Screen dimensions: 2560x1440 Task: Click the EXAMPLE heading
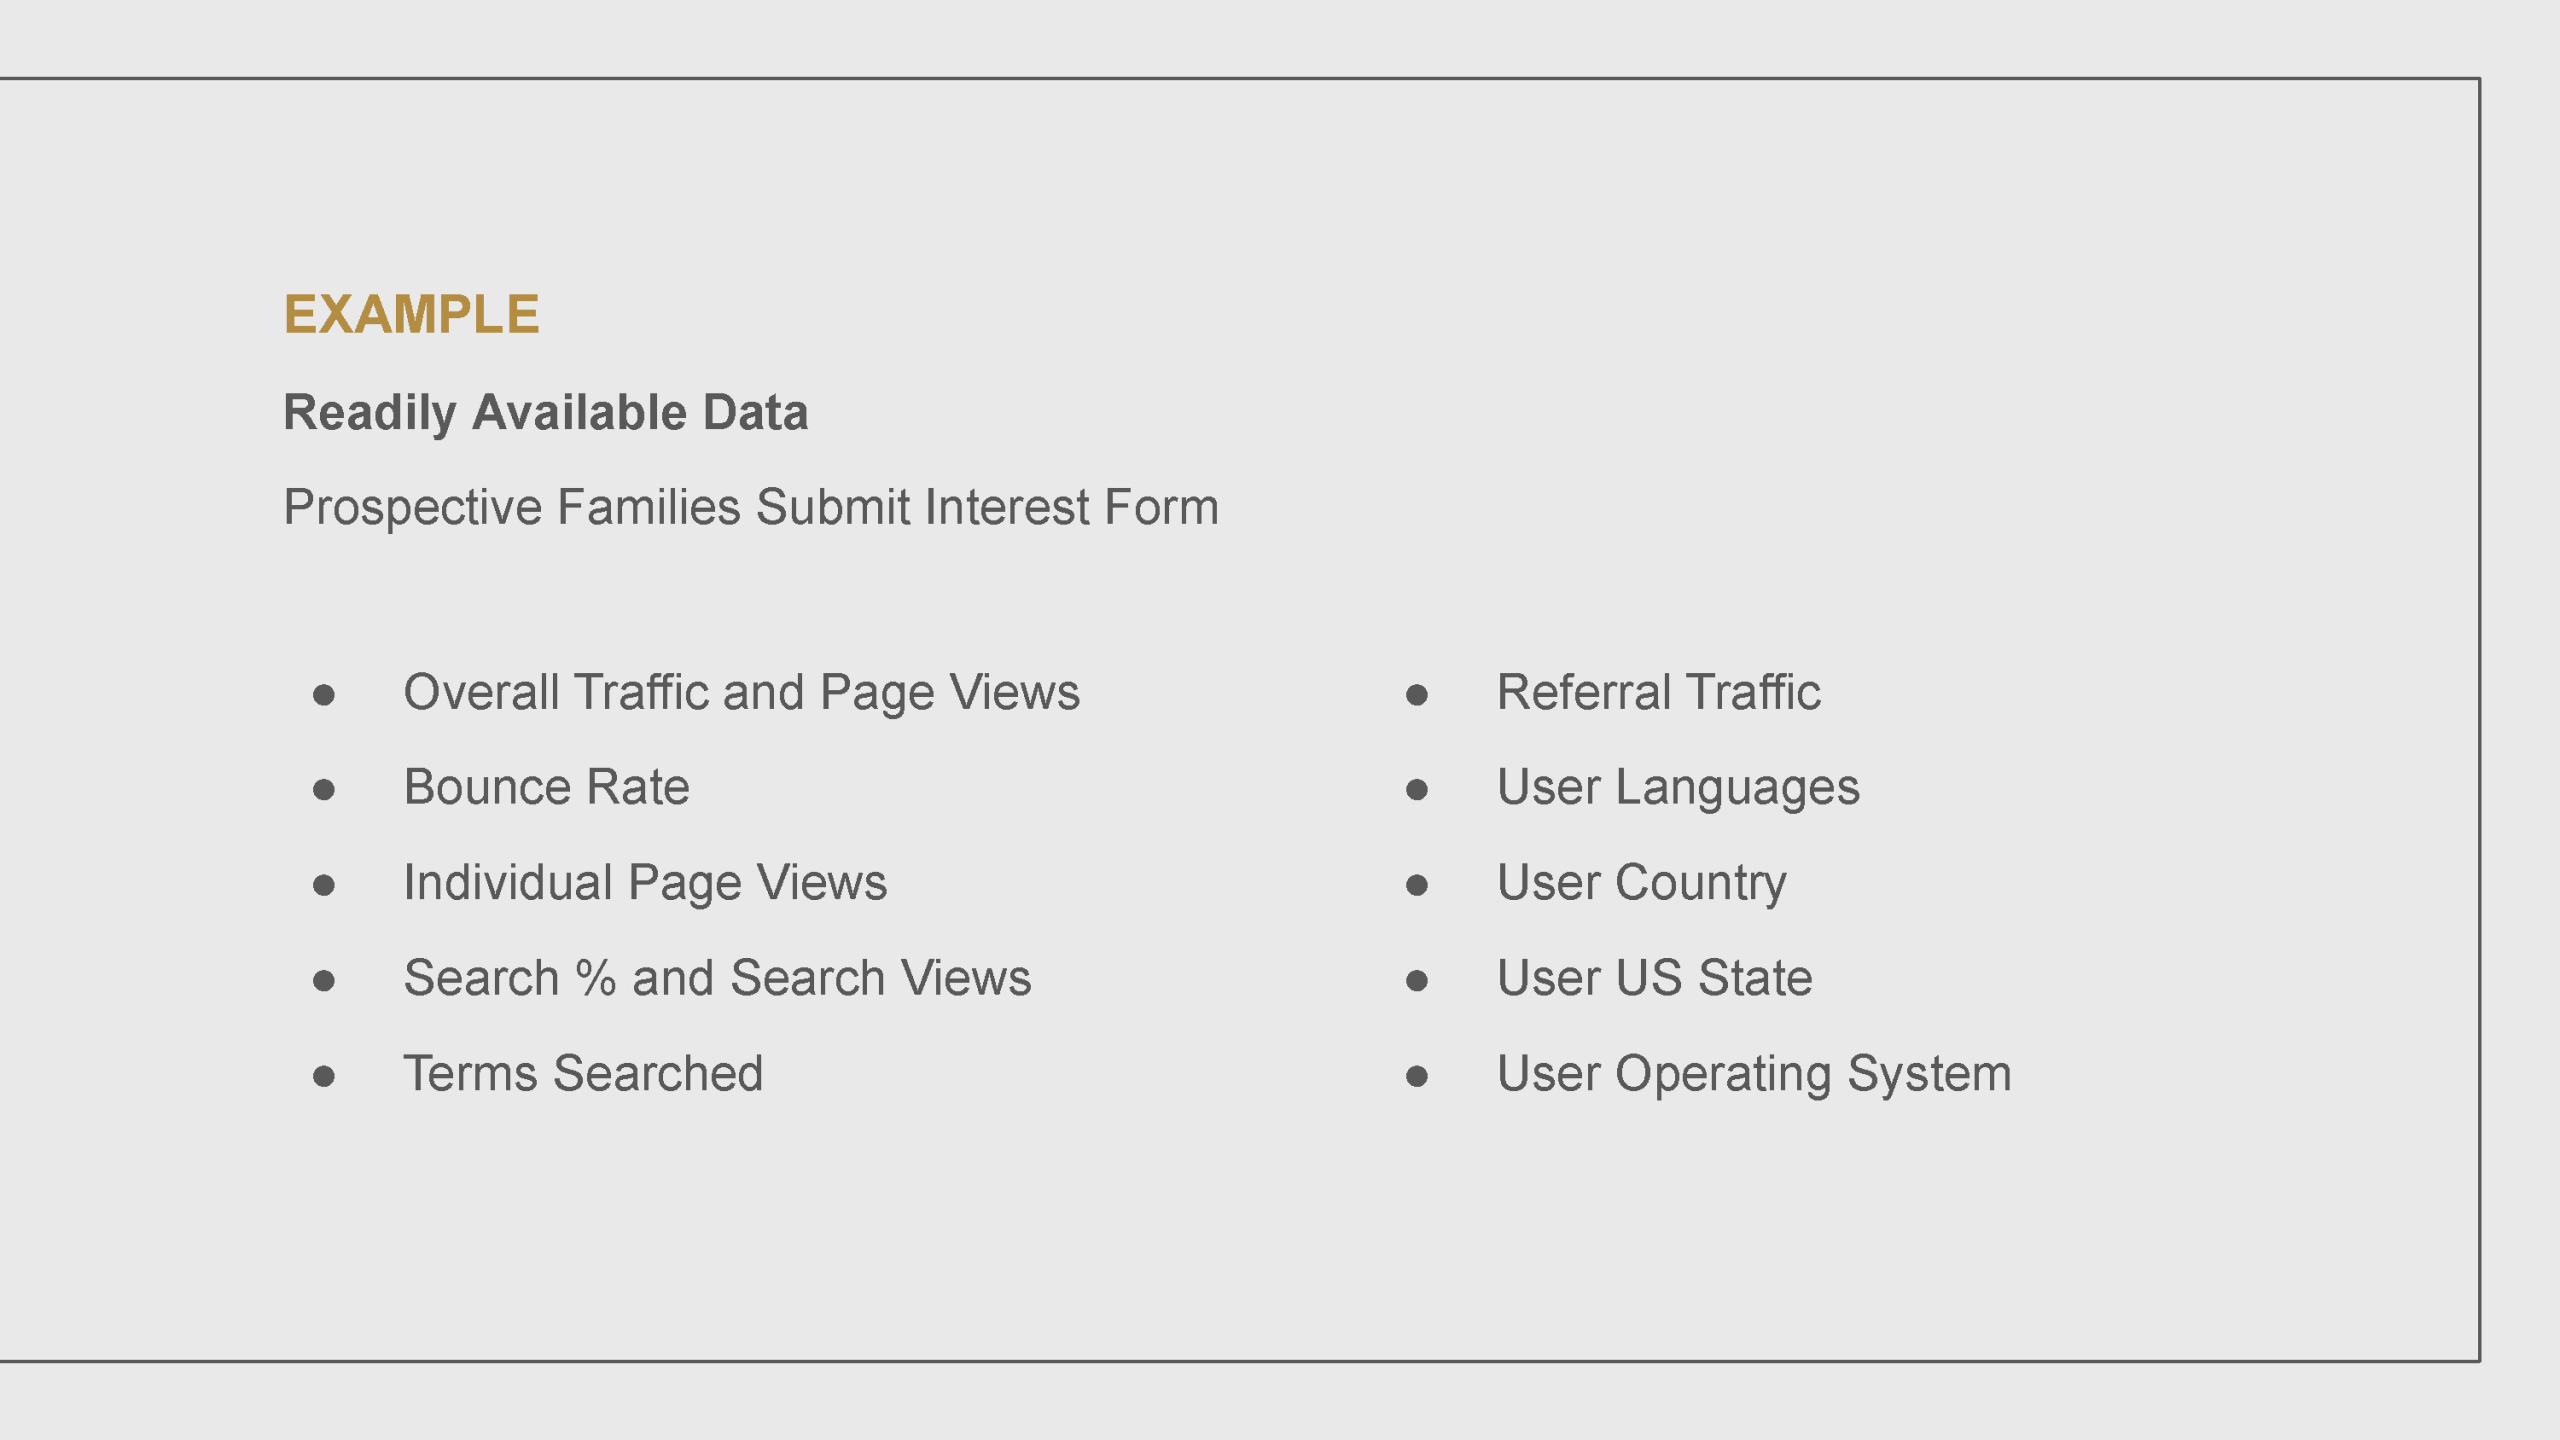411,314
